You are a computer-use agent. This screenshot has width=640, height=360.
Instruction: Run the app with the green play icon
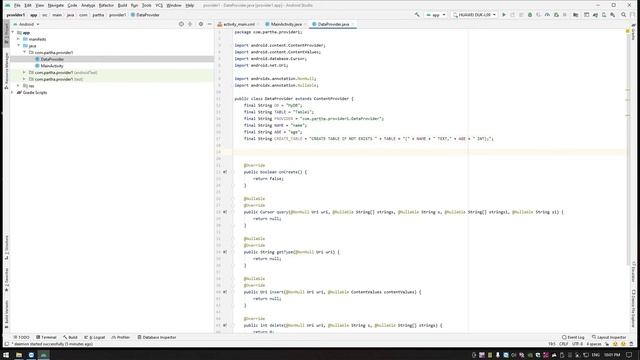pos(504,15)
